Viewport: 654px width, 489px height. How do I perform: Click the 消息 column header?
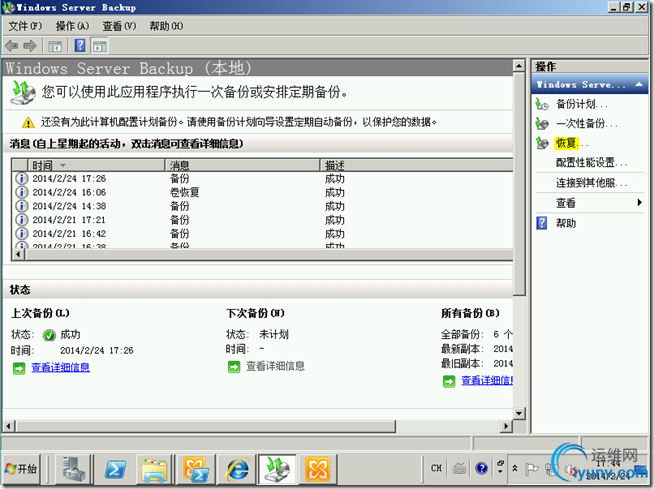tap(242, 165)
